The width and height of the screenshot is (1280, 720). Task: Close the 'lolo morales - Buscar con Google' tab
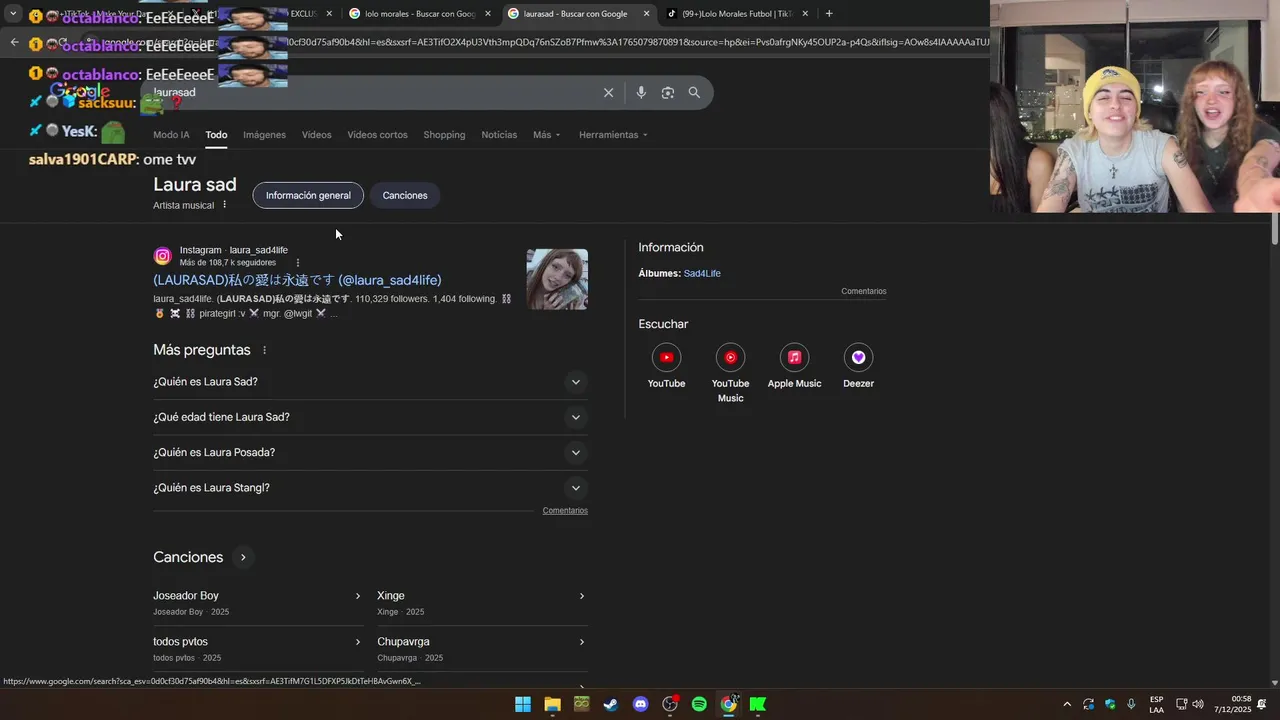(488, 14)
